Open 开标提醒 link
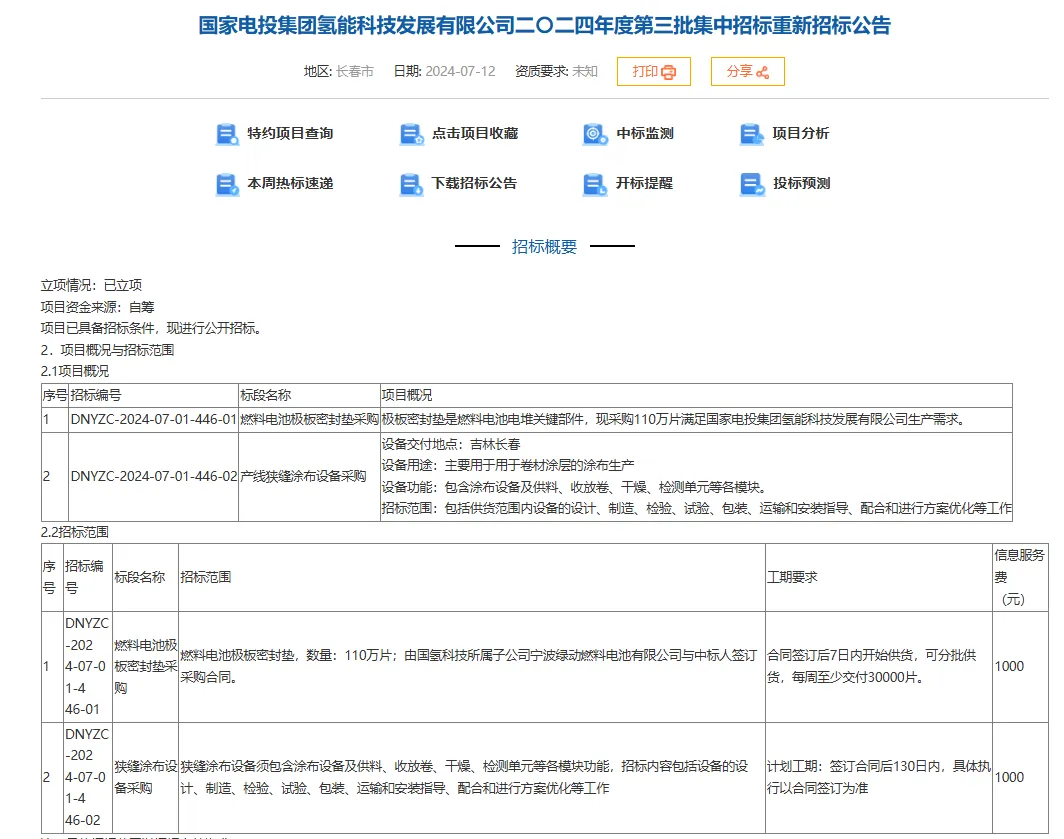 tap(645, 183)
